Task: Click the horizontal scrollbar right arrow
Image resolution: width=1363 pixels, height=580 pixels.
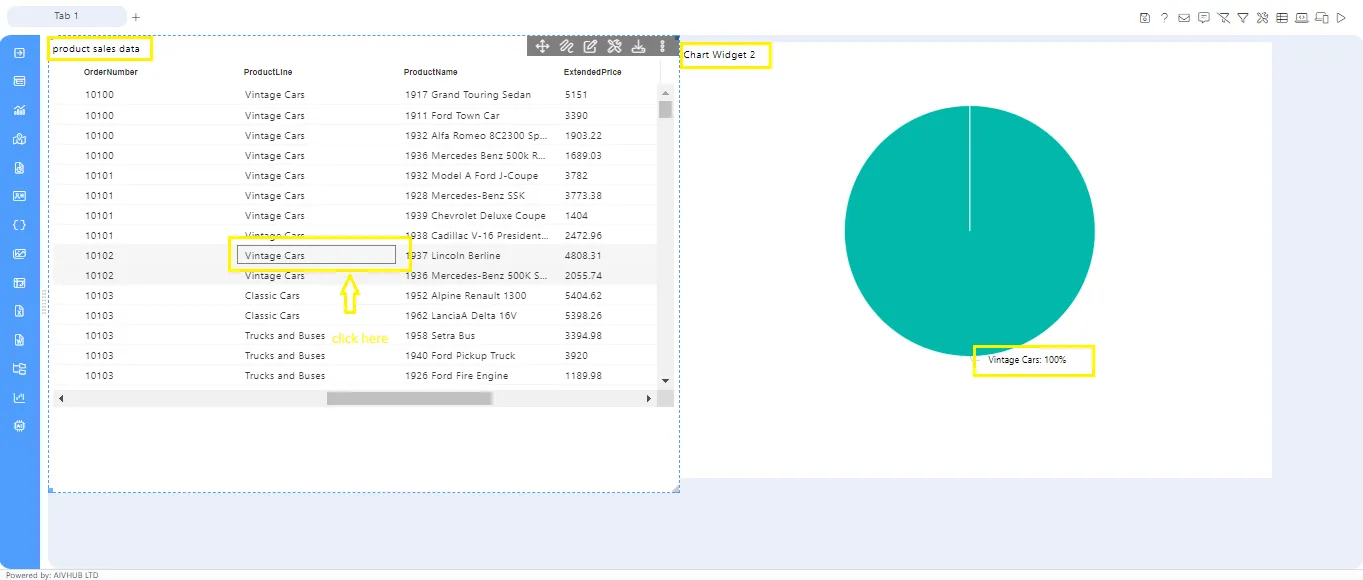Action: click(648, 398)
